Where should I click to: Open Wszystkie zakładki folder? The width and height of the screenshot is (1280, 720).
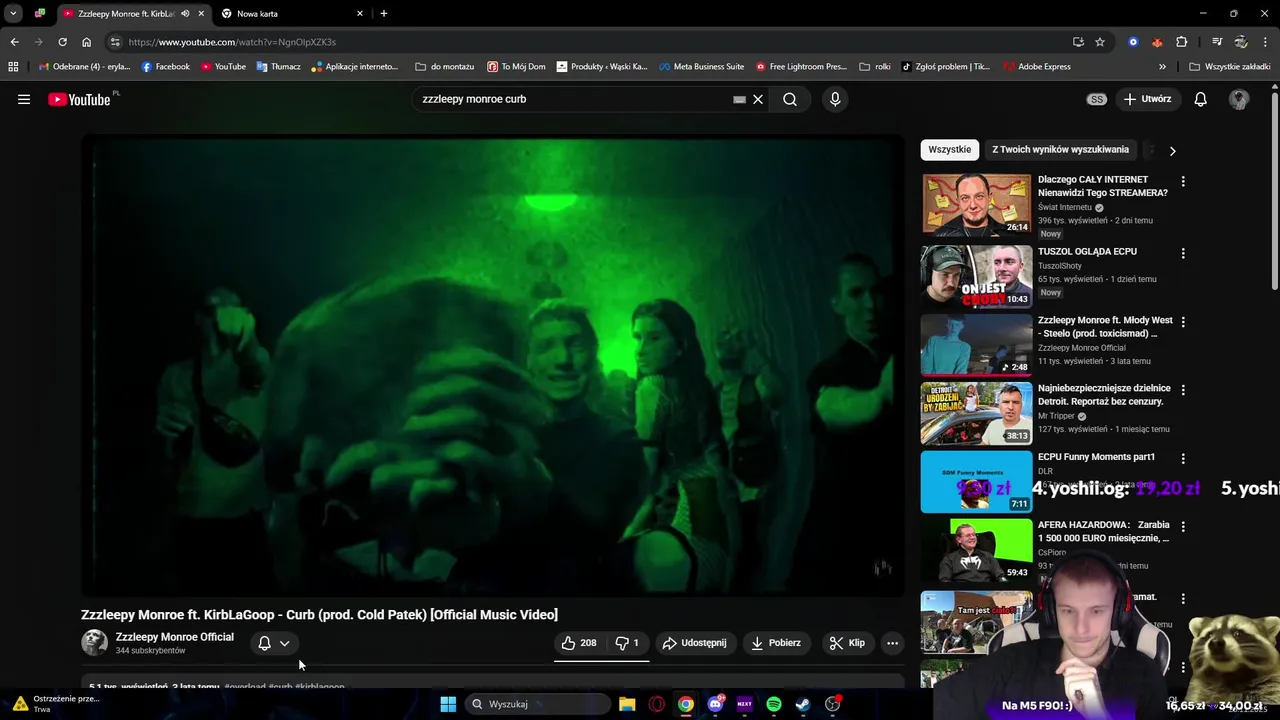(1230, 67)
